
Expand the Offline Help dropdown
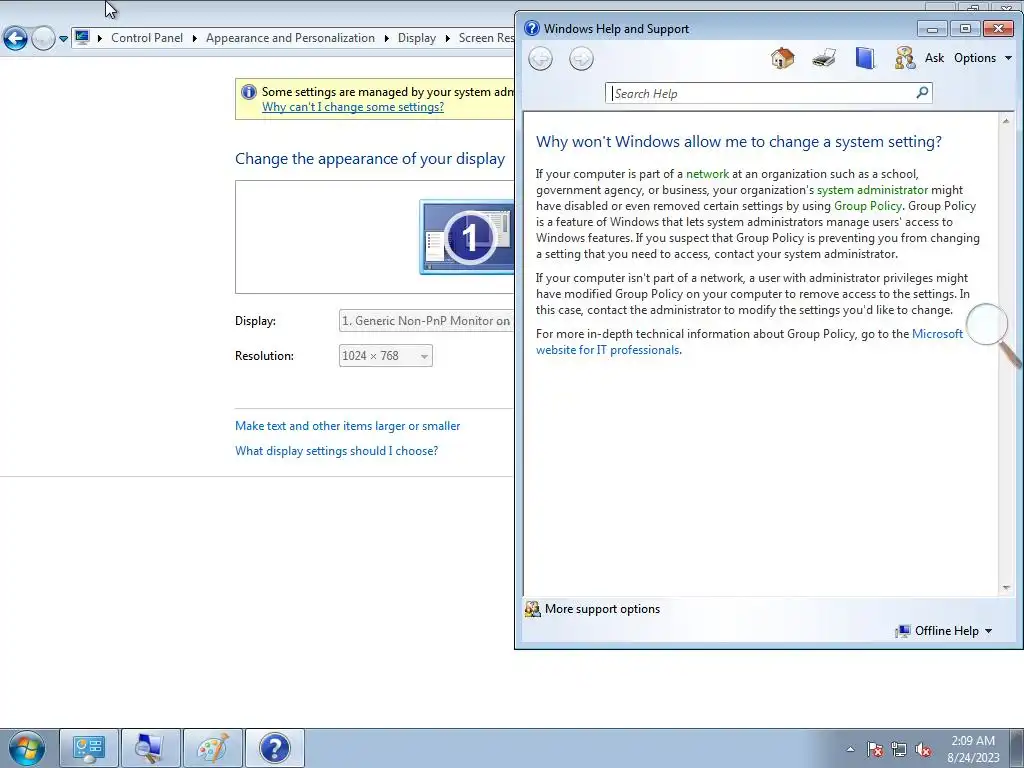tap(944, 631)
